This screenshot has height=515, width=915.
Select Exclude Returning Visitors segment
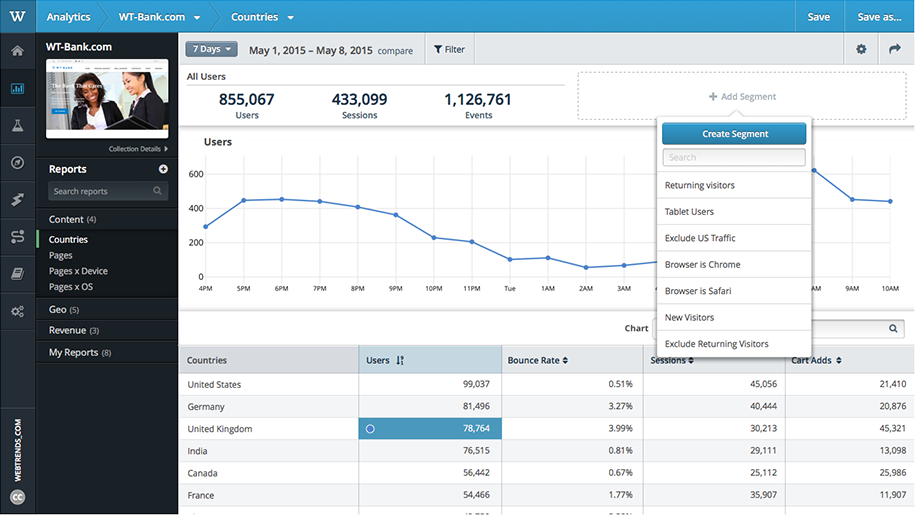click(734, 344)
